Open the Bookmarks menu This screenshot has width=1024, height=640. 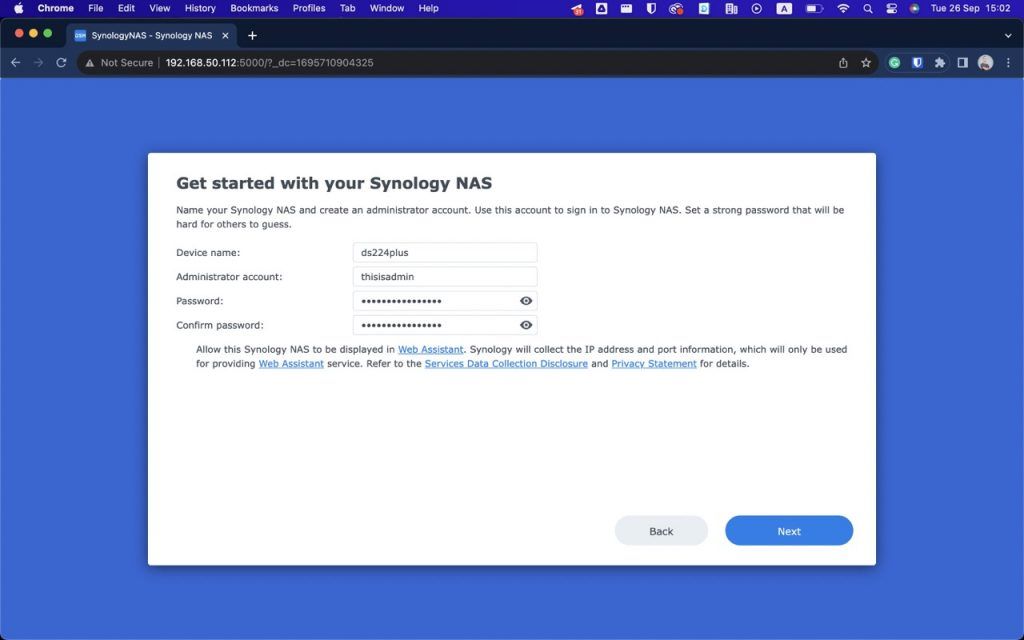click(254, 8)
